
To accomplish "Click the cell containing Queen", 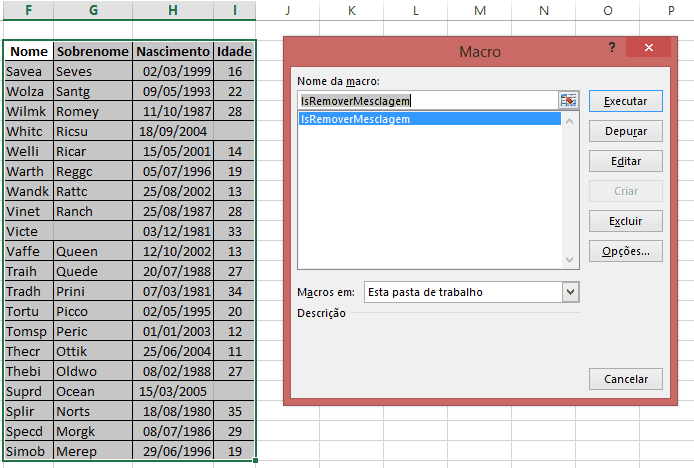I will coord(93,251).
